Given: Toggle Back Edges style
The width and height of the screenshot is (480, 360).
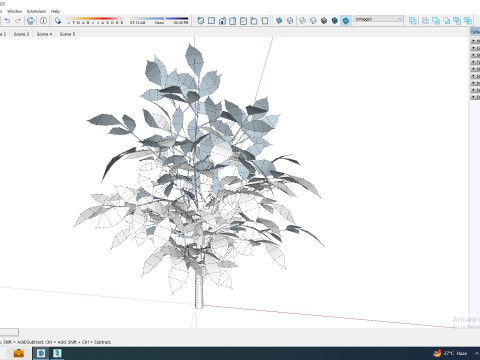Looking at the screenshot, I should coord(290,21).
